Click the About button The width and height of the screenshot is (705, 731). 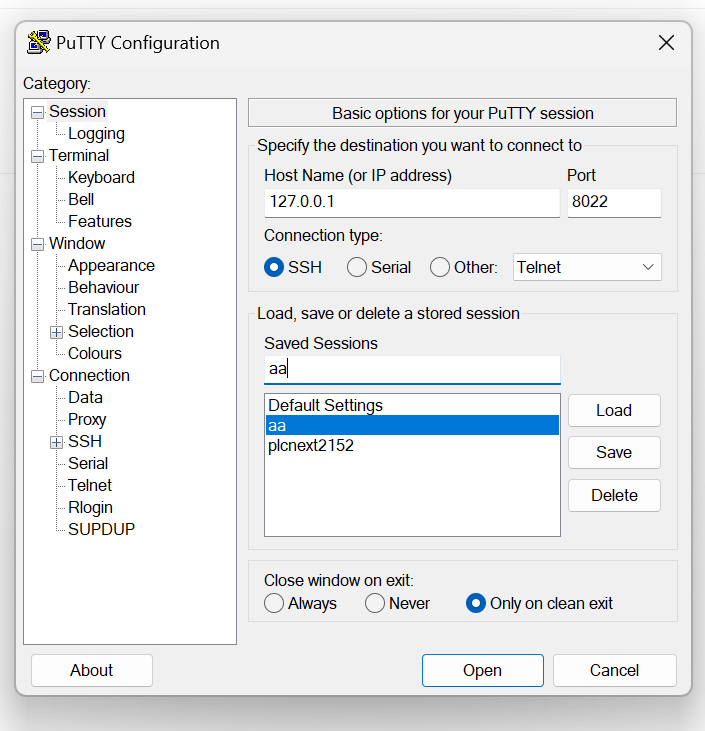click(x=92, y=670)
